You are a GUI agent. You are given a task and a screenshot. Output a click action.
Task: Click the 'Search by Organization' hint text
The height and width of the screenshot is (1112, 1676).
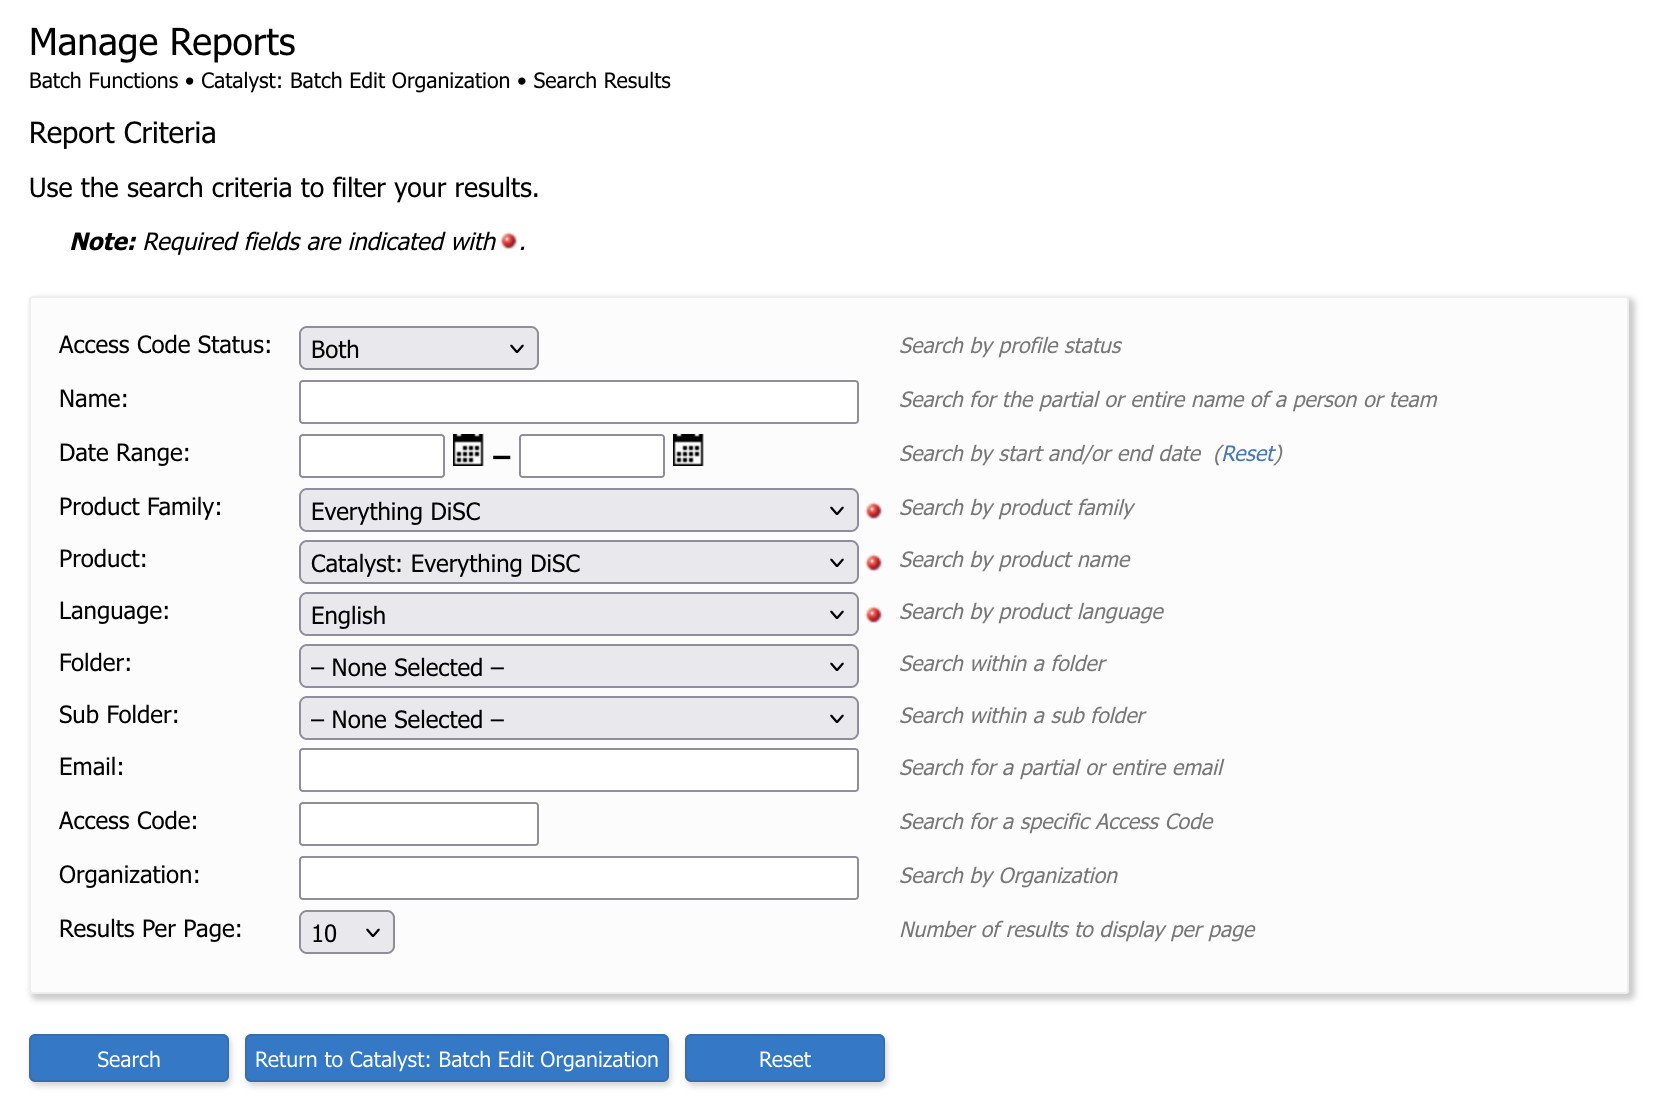click(x=1009, y=876)
